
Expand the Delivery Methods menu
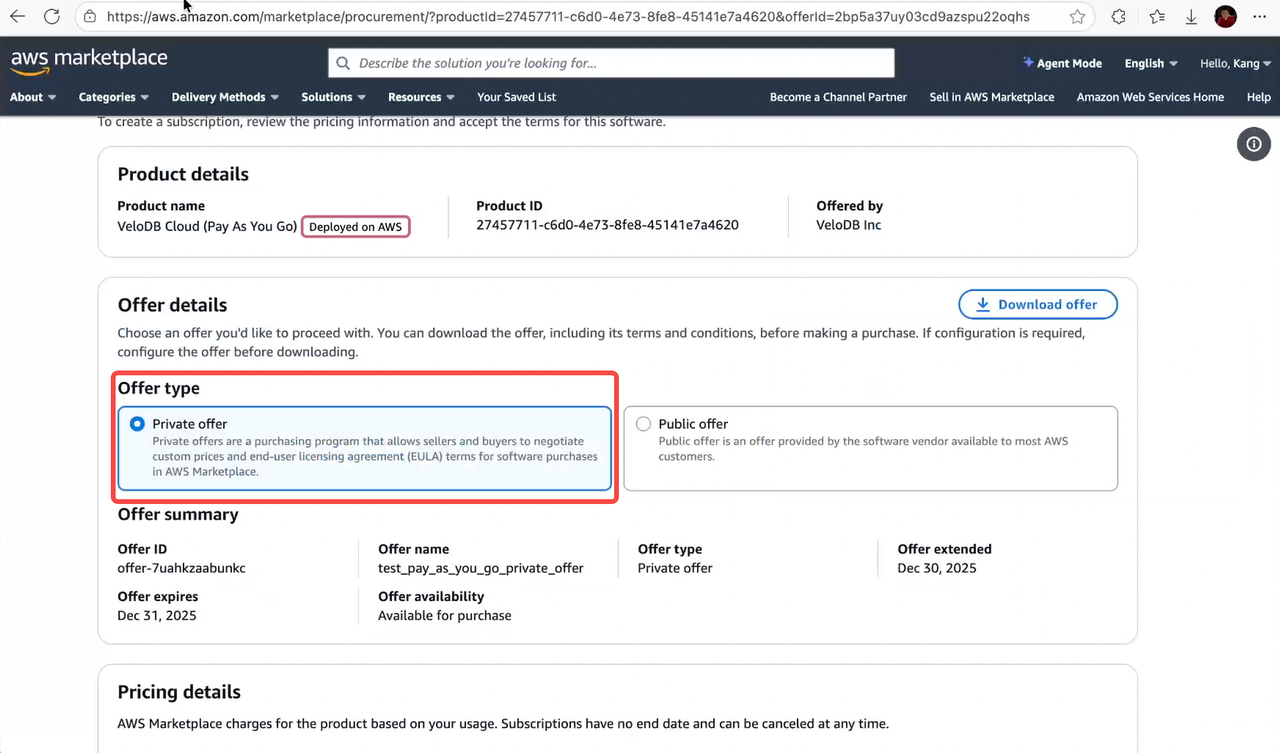(225, 97)
